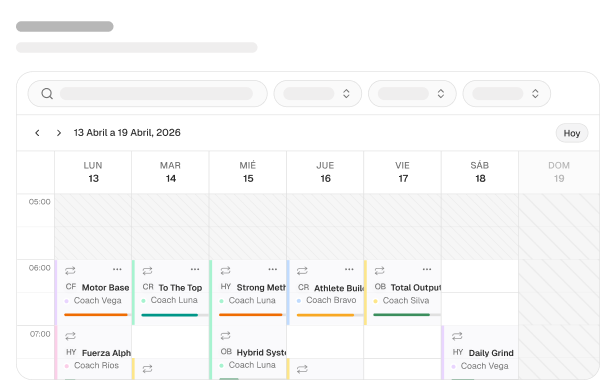The image size is (600, 380).
Task: Select the LUN 13 day header
Action: (93, 172)
